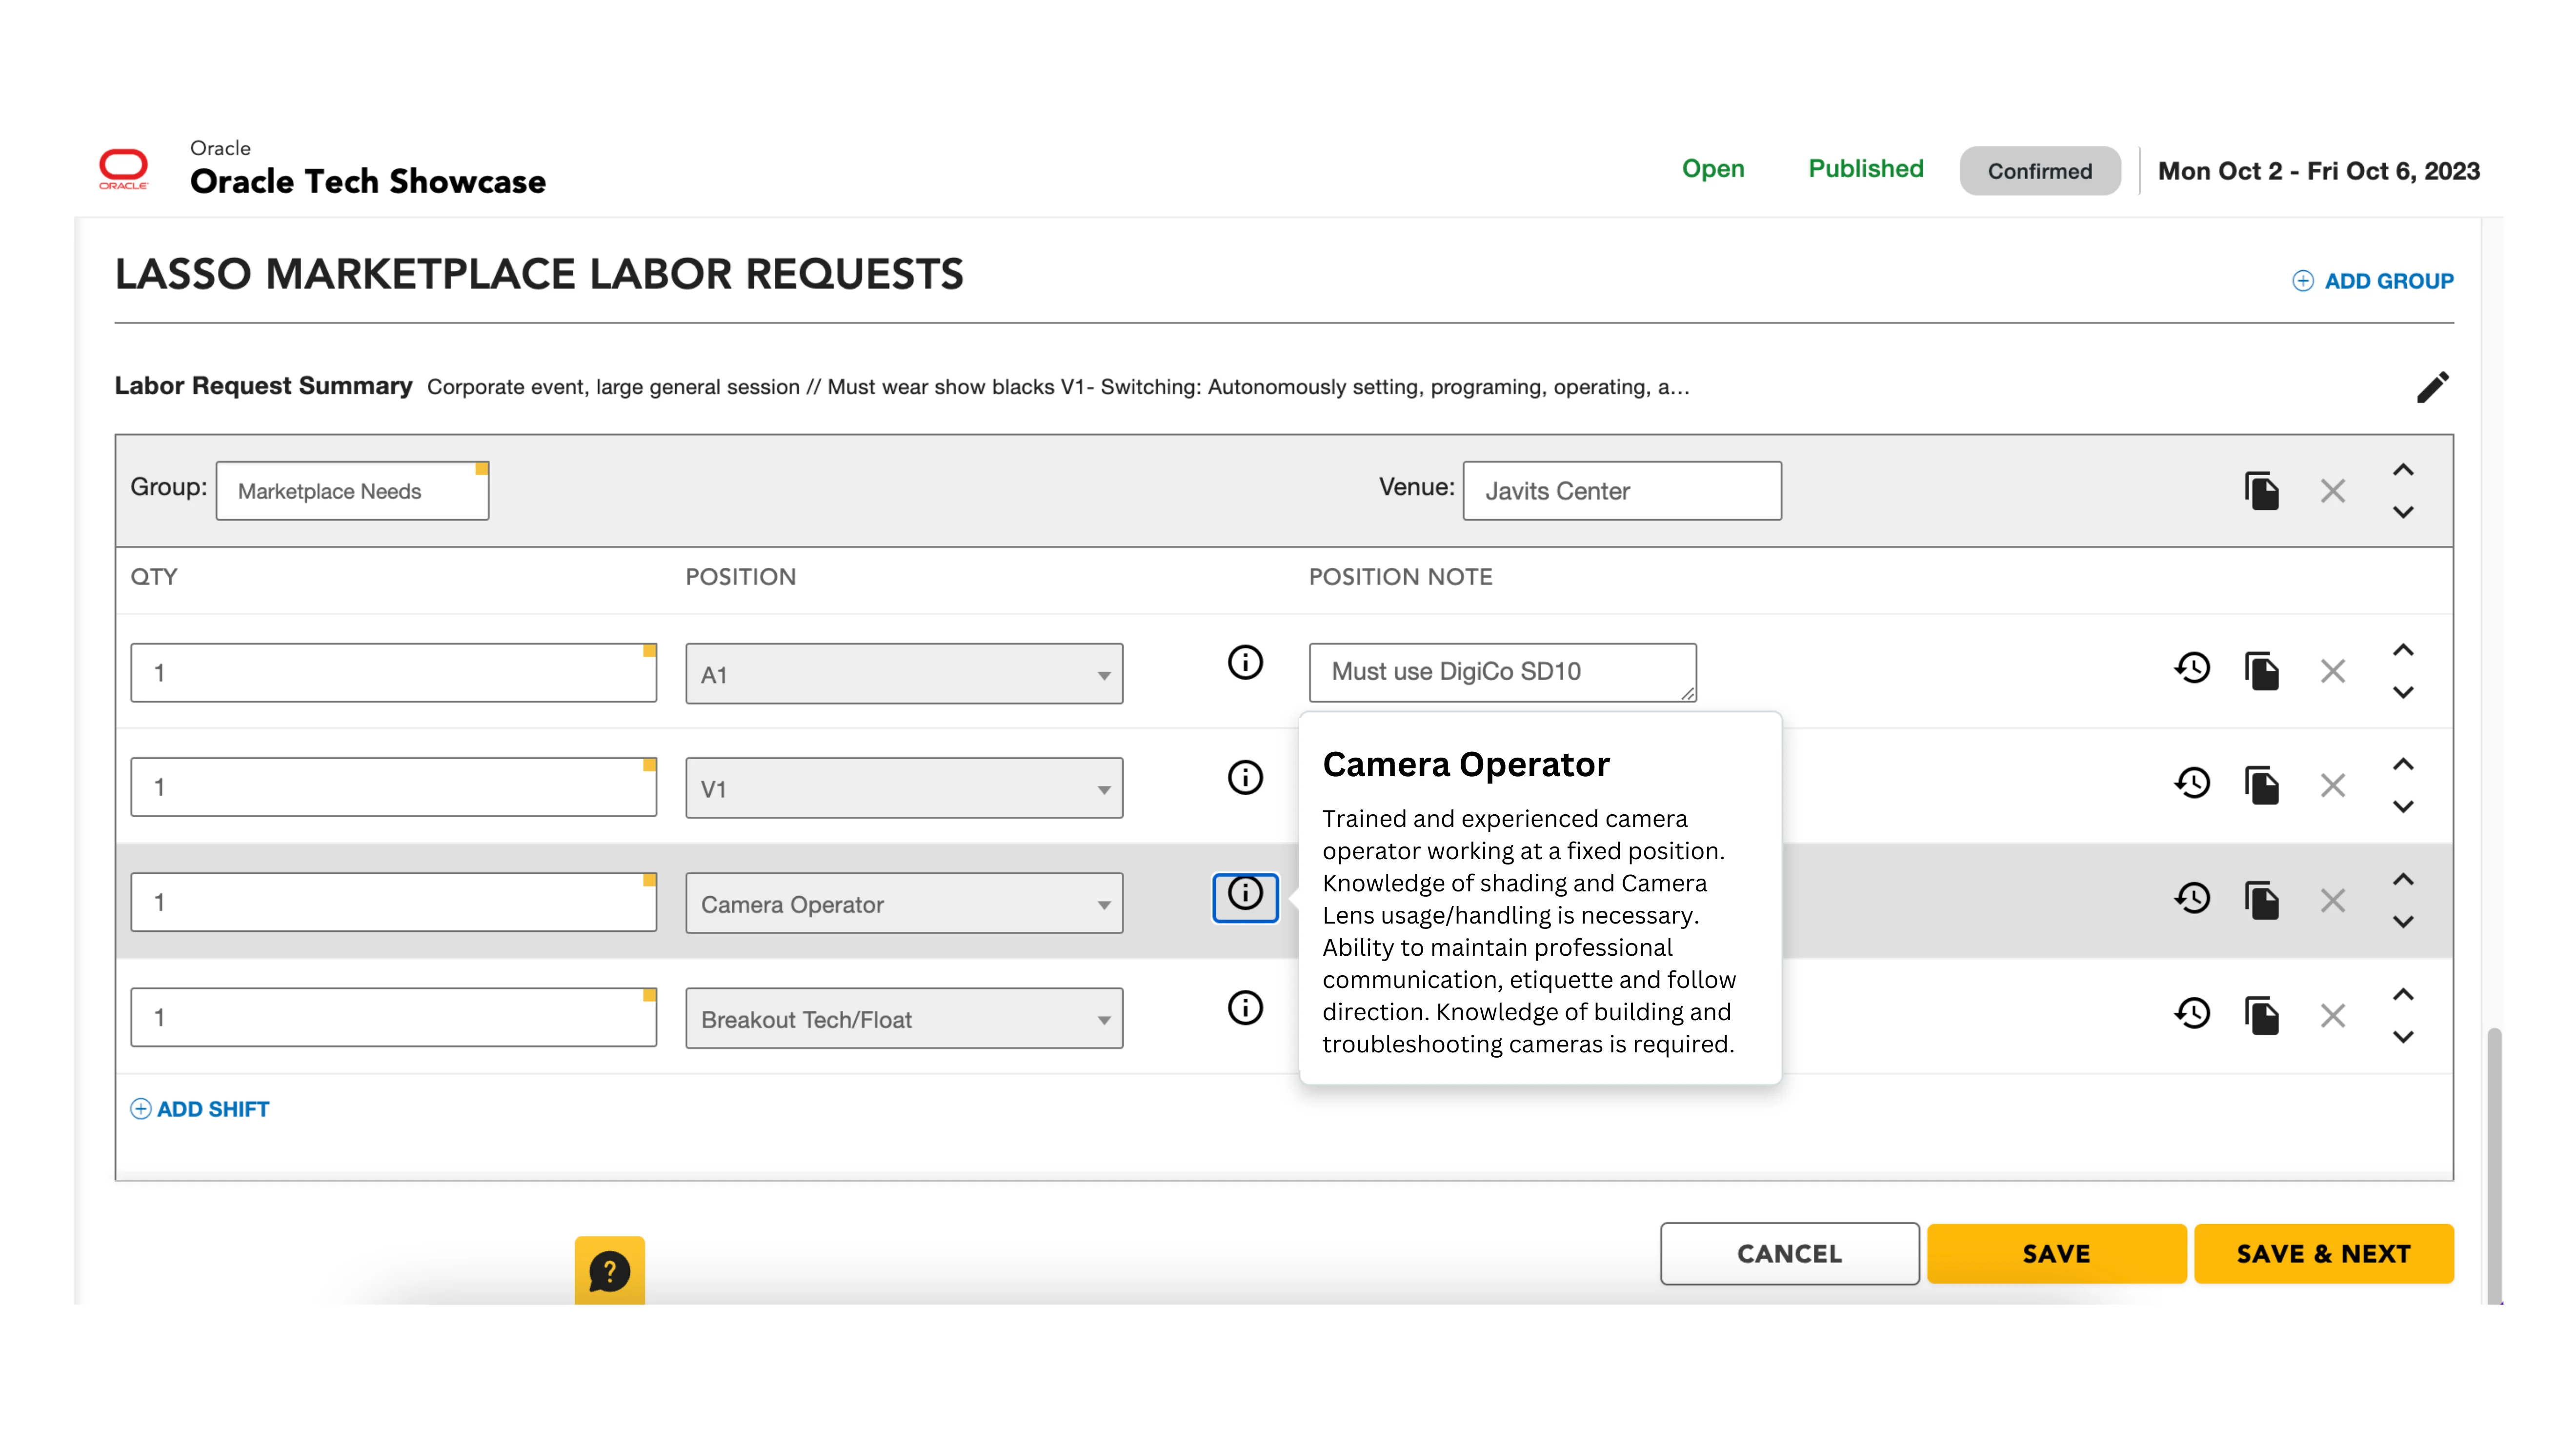Move the Breakout Tech/Float row down
The height and width of the screenshot is (1449, 2576).
2403,1037
